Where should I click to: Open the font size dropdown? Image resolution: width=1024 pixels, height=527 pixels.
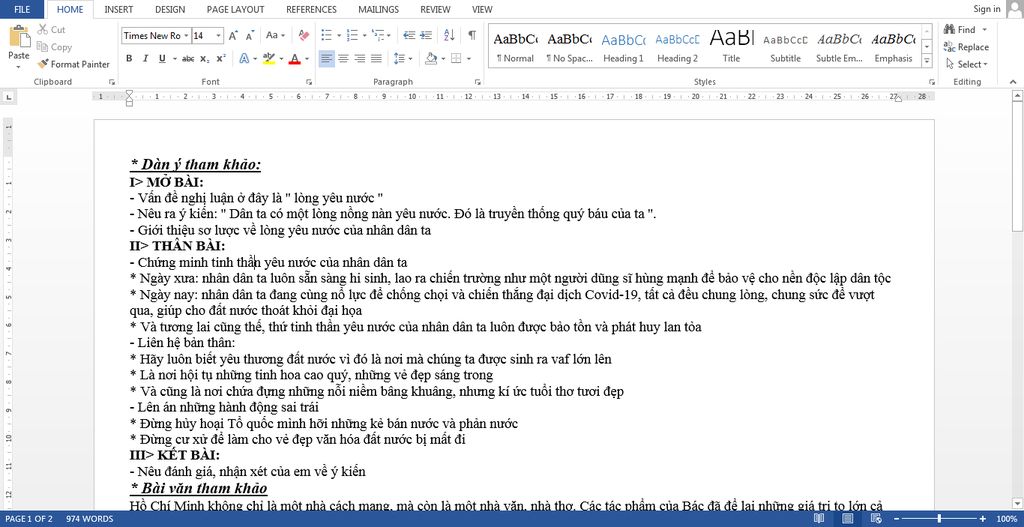(x=219, y=36)
